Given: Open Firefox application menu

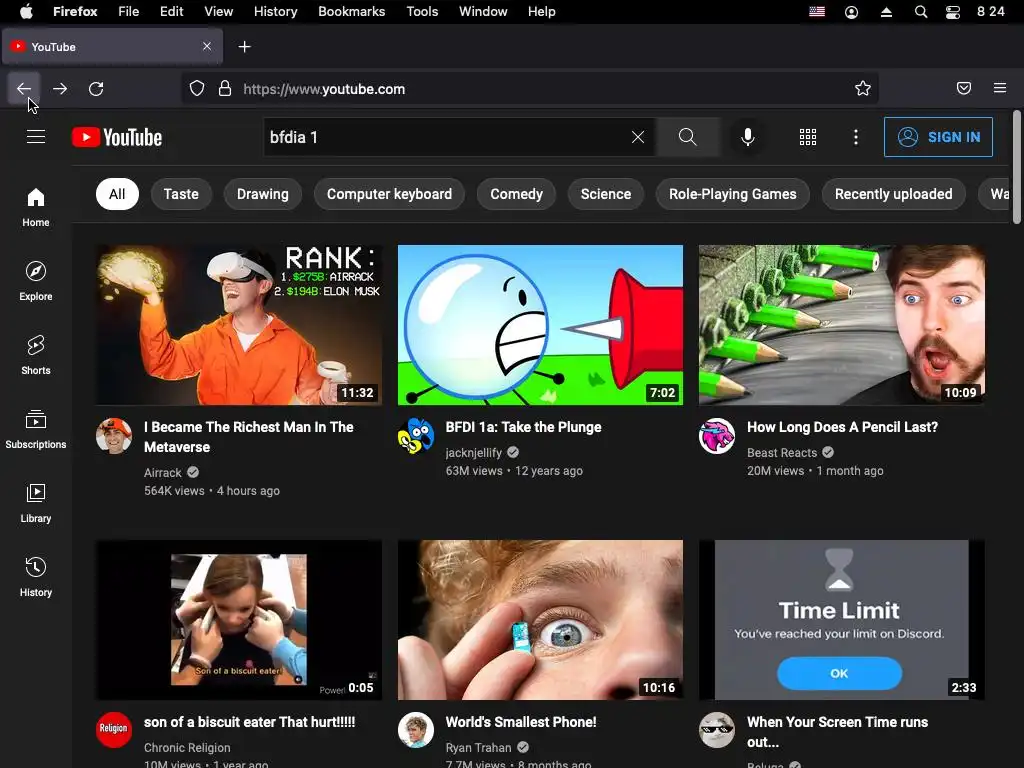Looking at the screenshot, I should point(1000,88).
